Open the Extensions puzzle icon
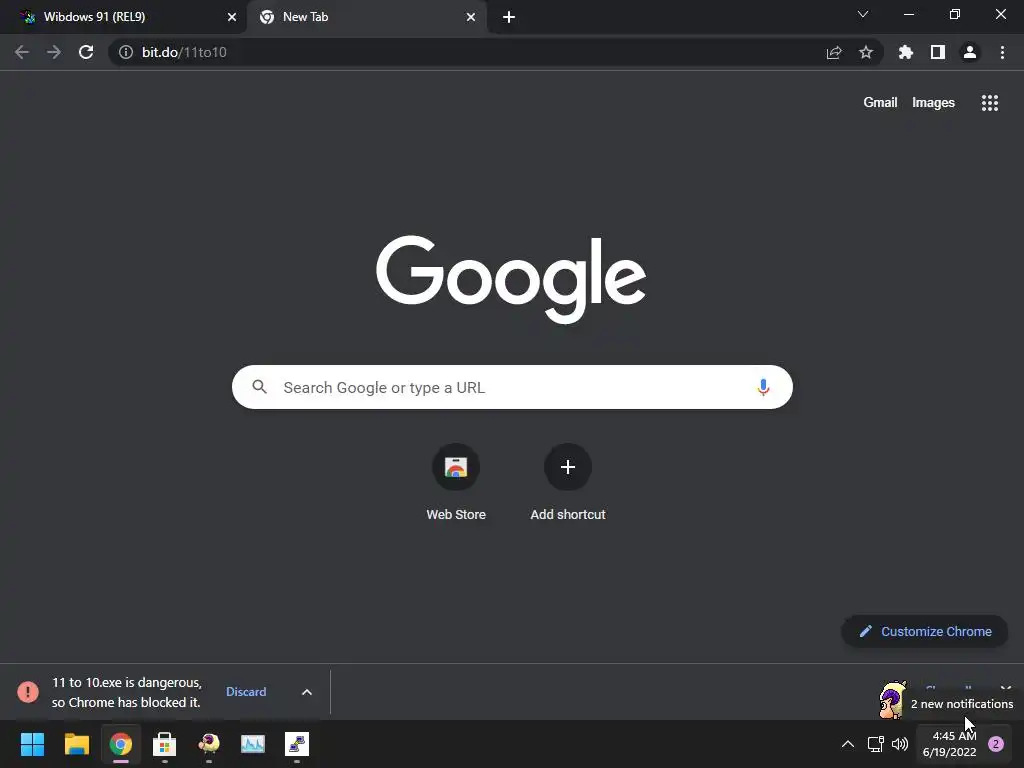Screen dimensions: 1024x768 pos(906,52)
